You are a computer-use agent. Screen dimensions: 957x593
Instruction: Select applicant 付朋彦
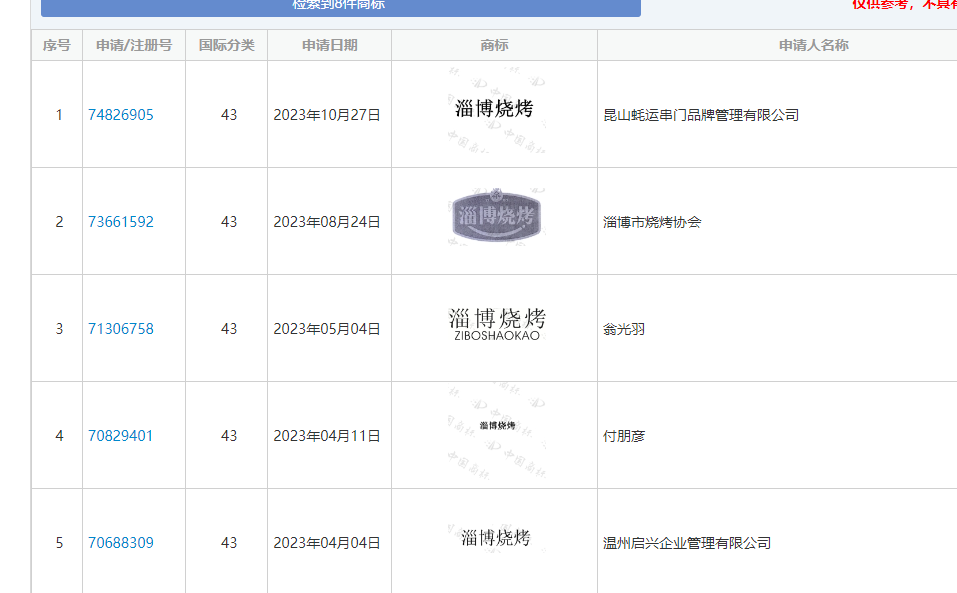click(624, 436)
